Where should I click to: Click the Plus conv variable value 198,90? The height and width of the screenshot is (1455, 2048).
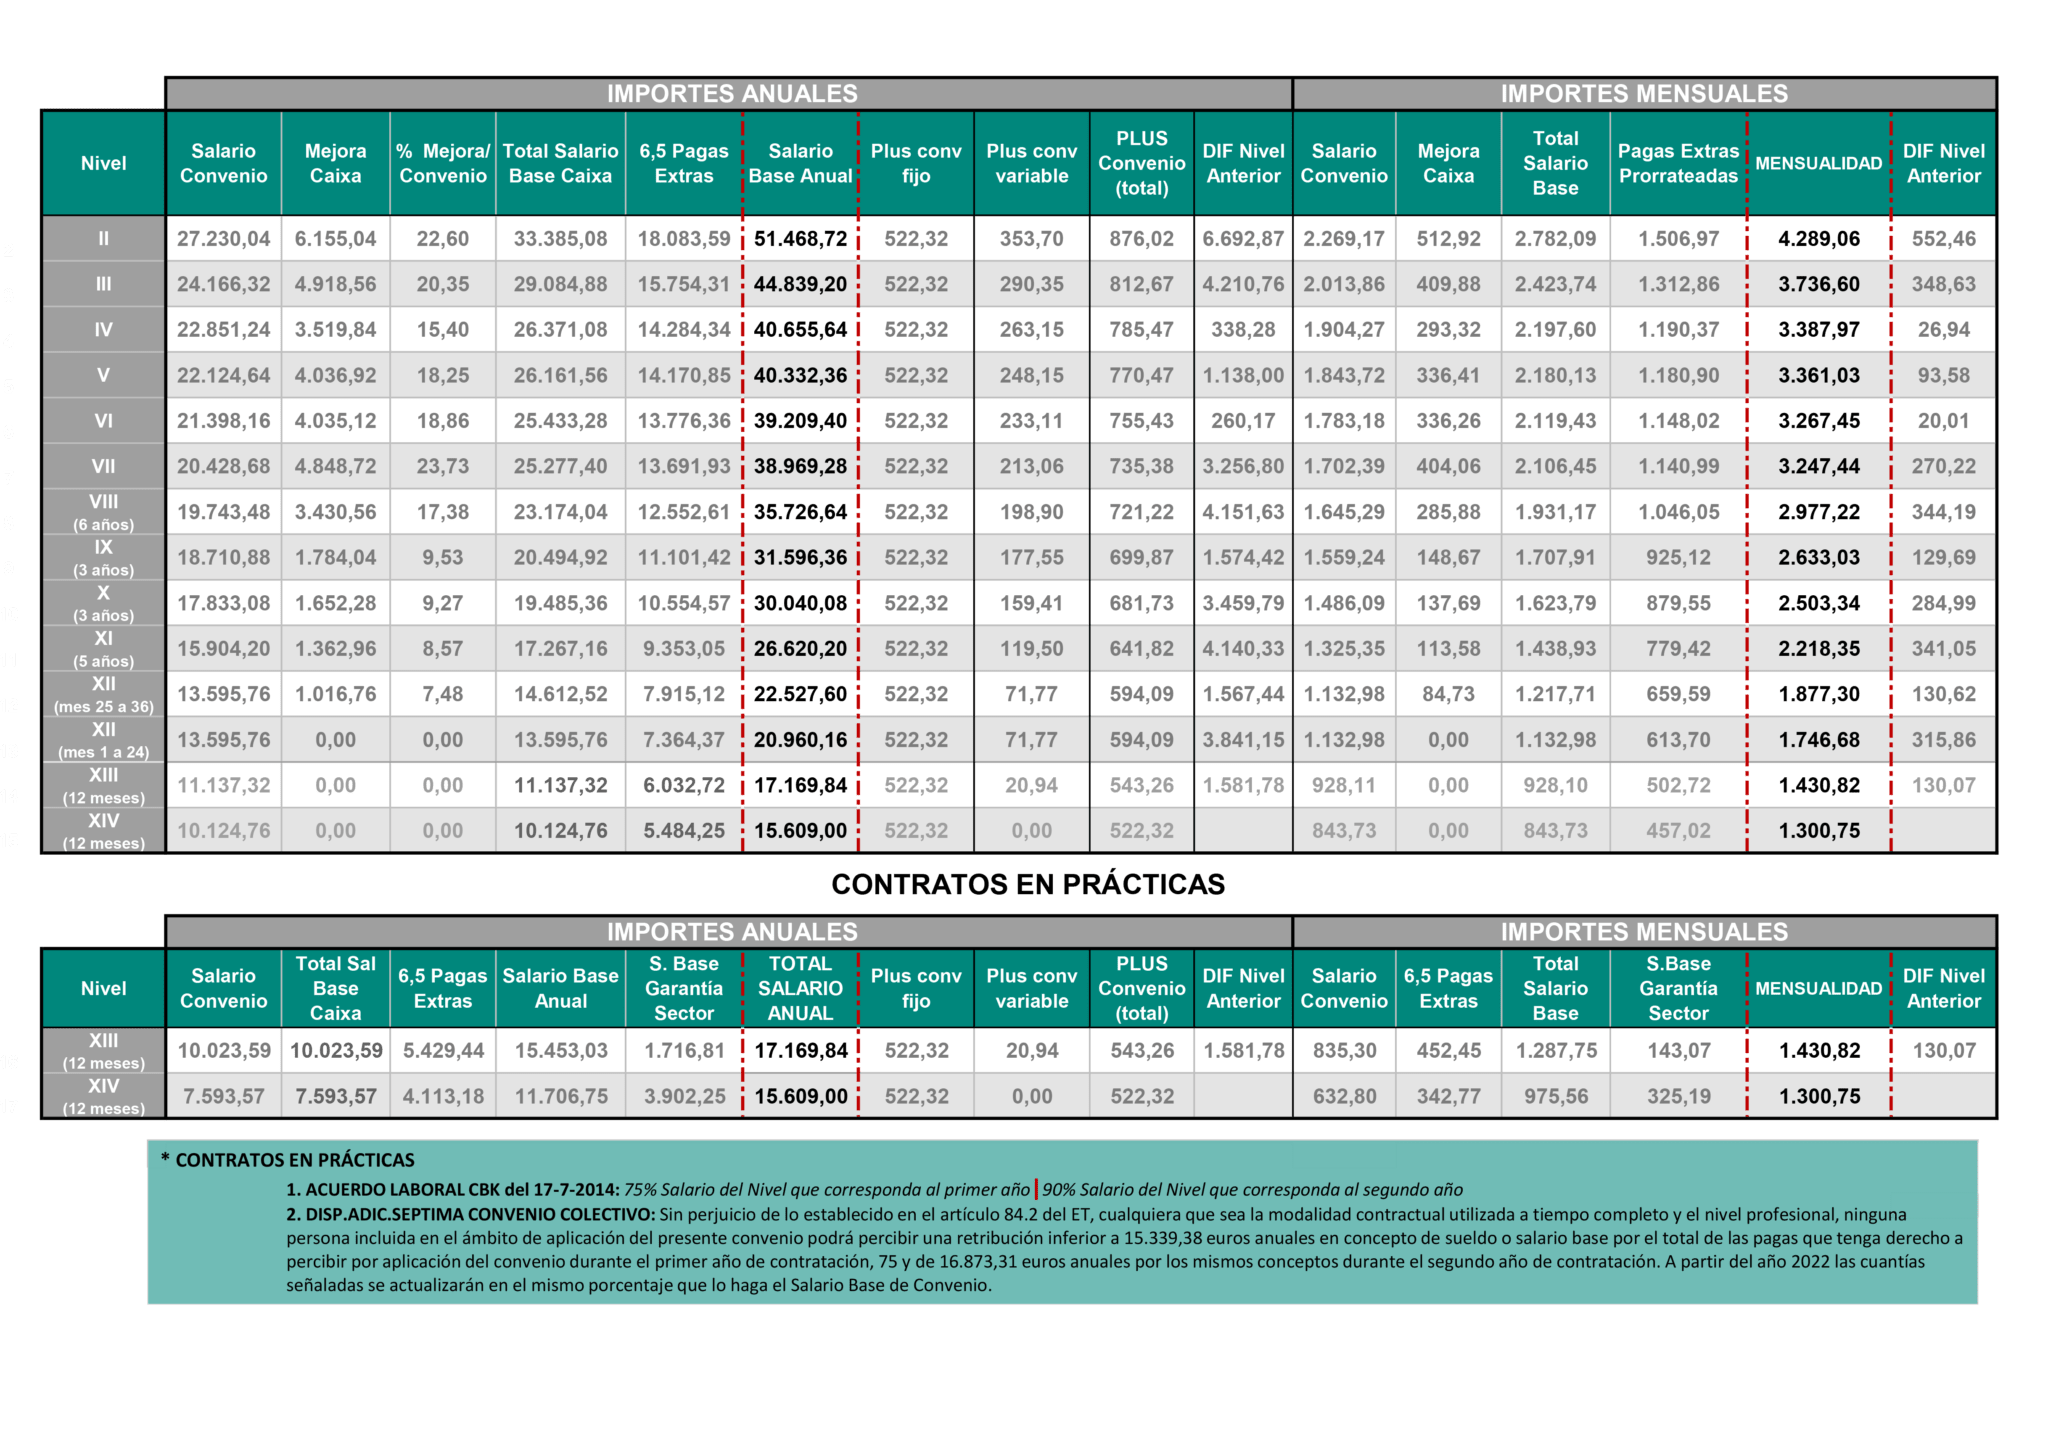pyautogui.click(x=1032, y=512)
